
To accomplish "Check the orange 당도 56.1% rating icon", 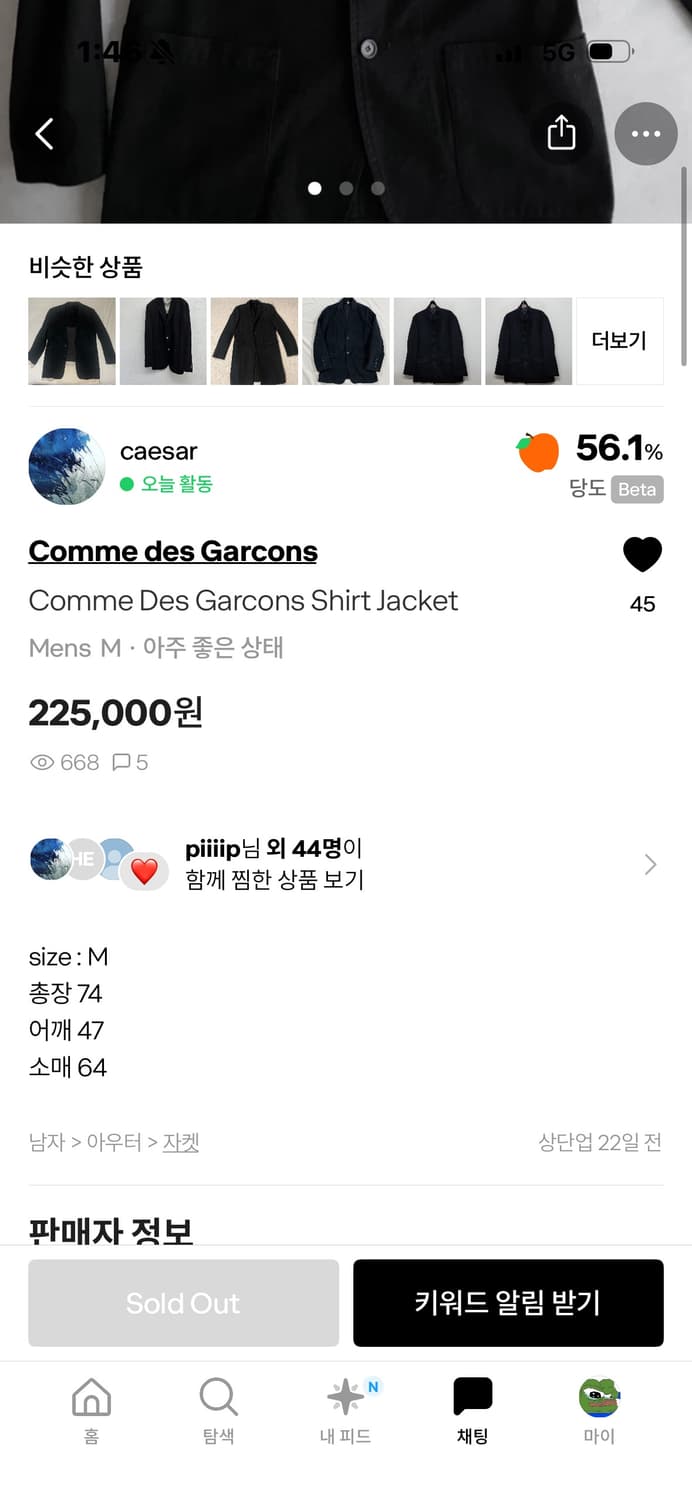I will coord(538,451).
